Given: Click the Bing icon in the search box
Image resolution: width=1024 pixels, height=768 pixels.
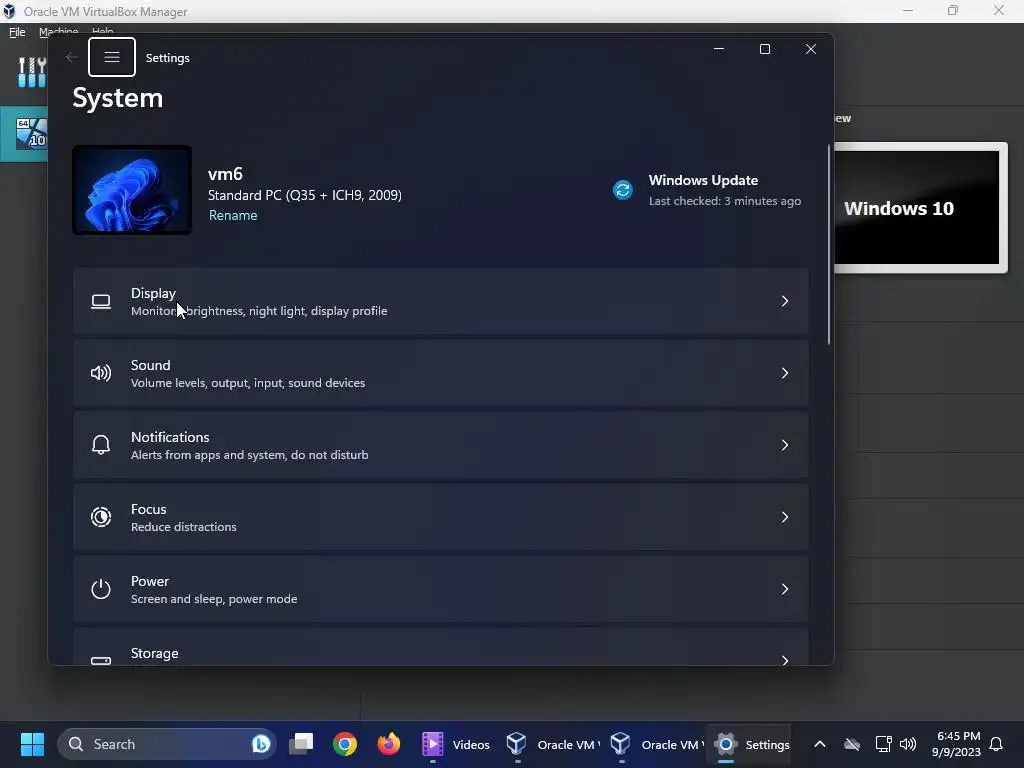Looking at the screenshot, I should pos(261,744).
